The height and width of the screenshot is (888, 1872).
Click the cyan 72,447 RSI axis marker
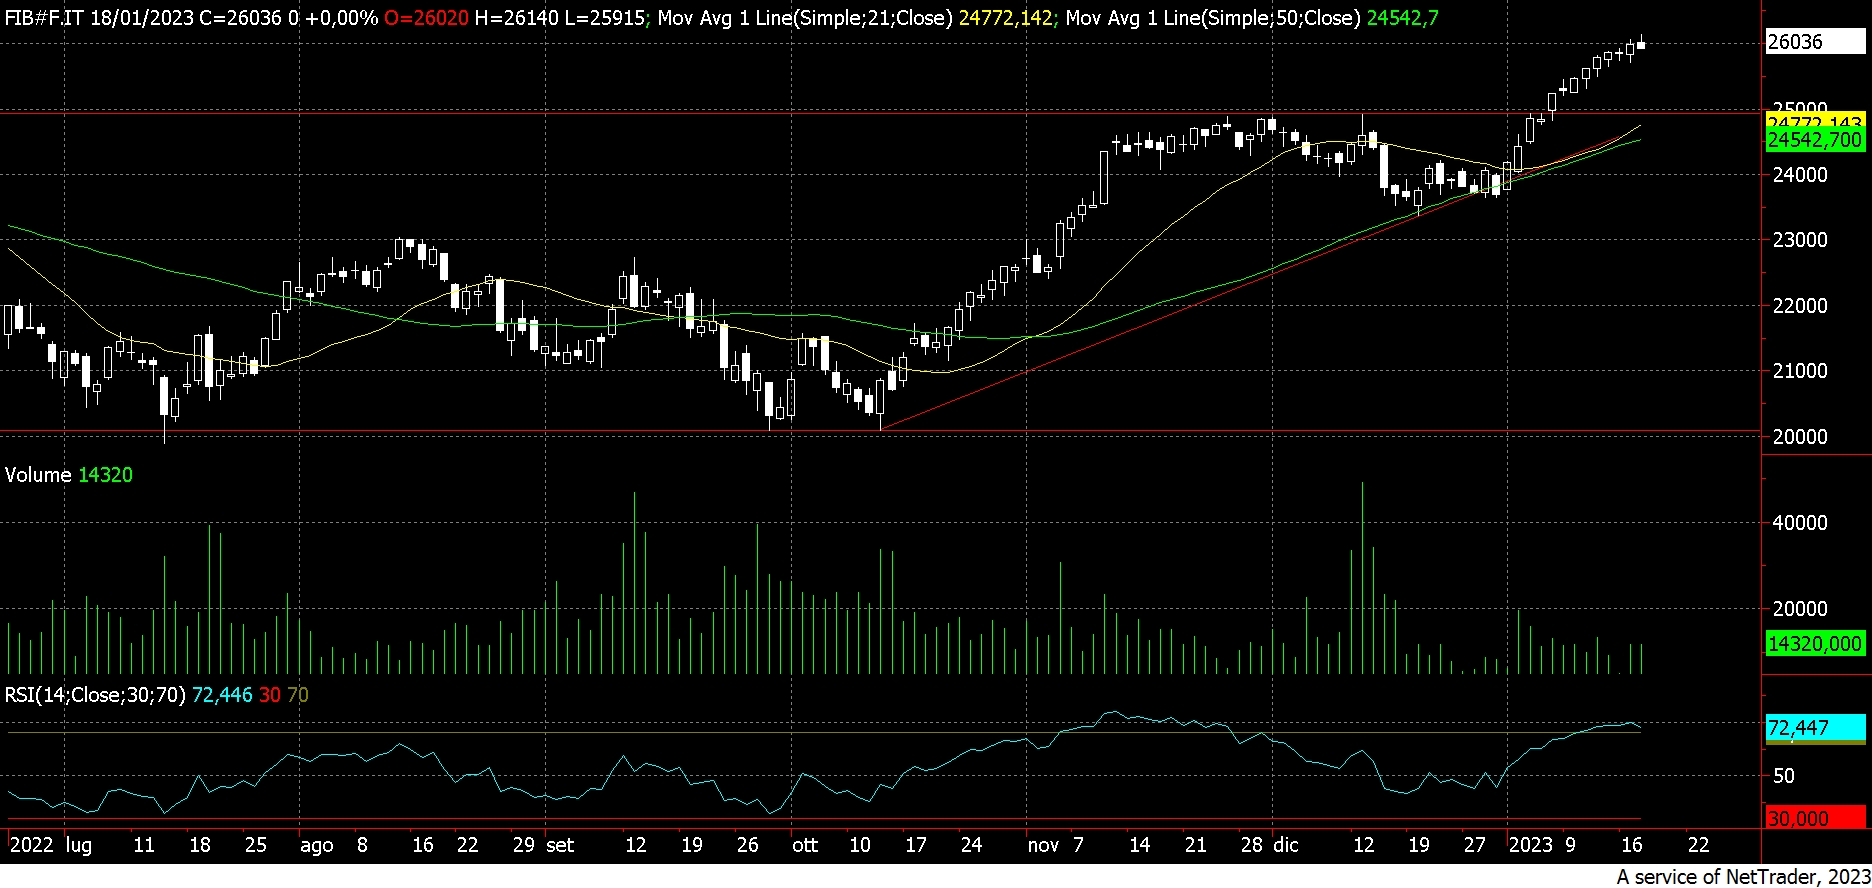point(1815,728)
